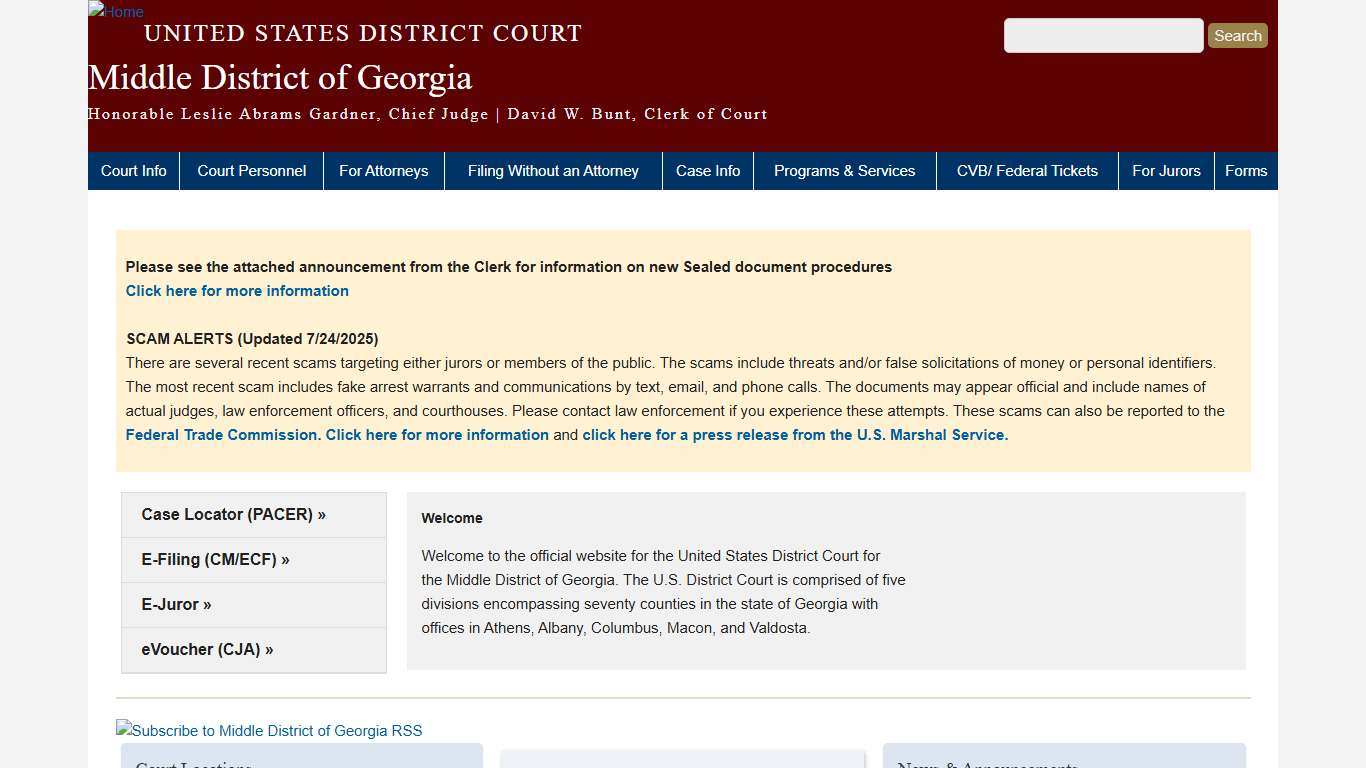The height and width of the screenshot is (768, 1366).
Task: Open the CVB/ Federal Tickets menu
Action: 1027,170
